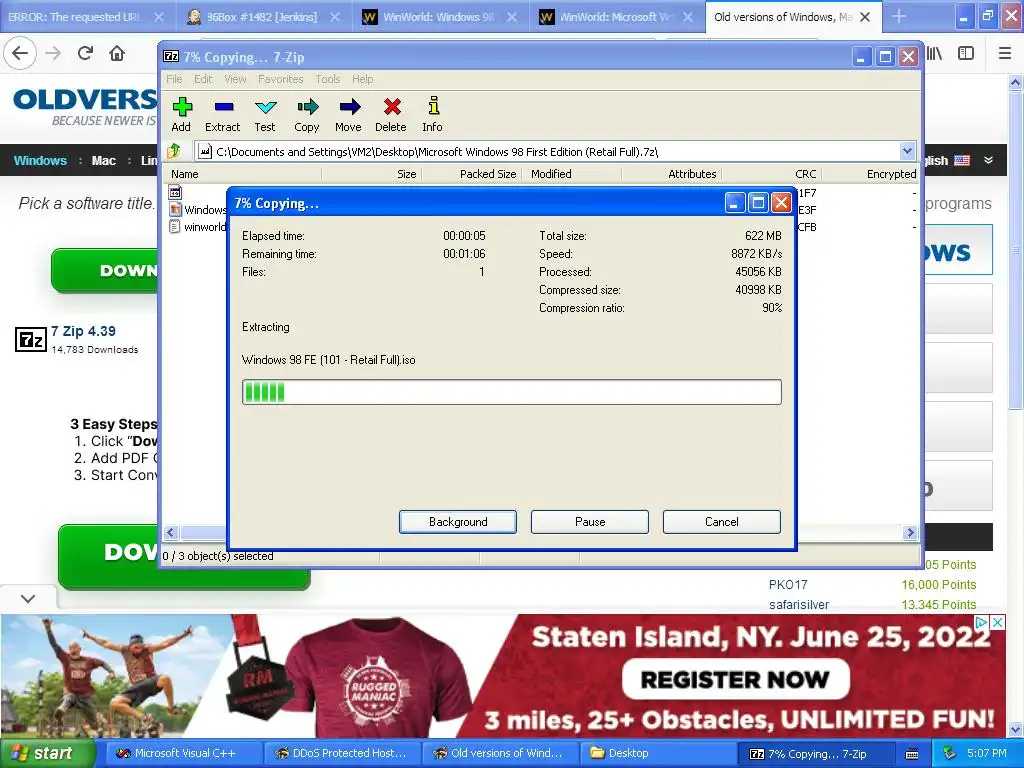Viewport: 1024px width, 768px height.
Task: Select the winworld file row
Action: click(x=198, y=227)
